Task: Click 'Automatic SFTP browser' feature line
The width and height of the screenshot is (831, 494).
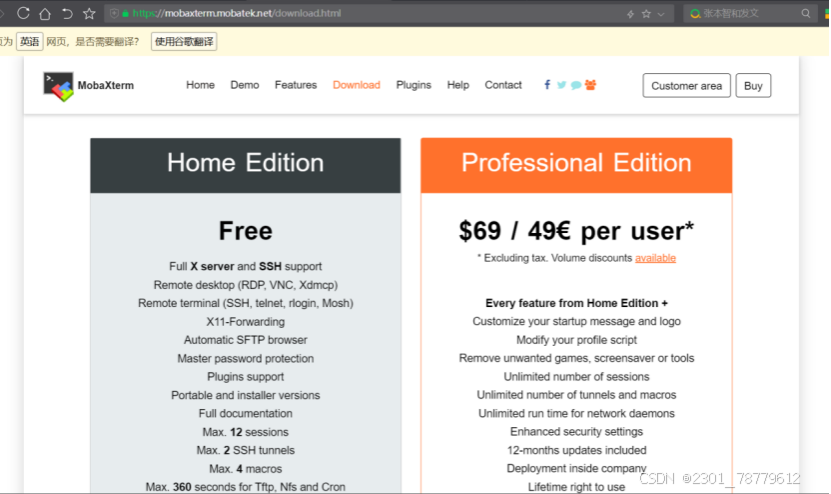Action: pyautogui.click(x=245, y=340)
